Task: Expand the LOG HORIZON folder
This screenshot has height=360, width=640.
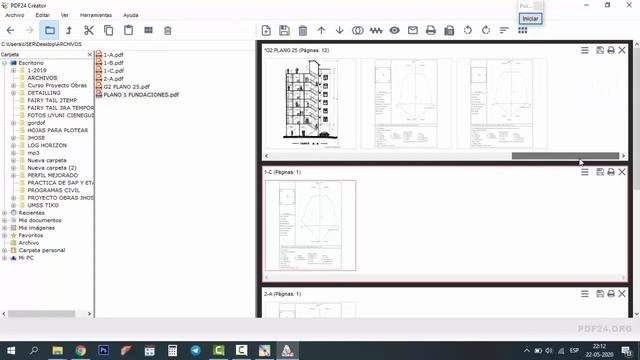Action: (x=13, y=145)
